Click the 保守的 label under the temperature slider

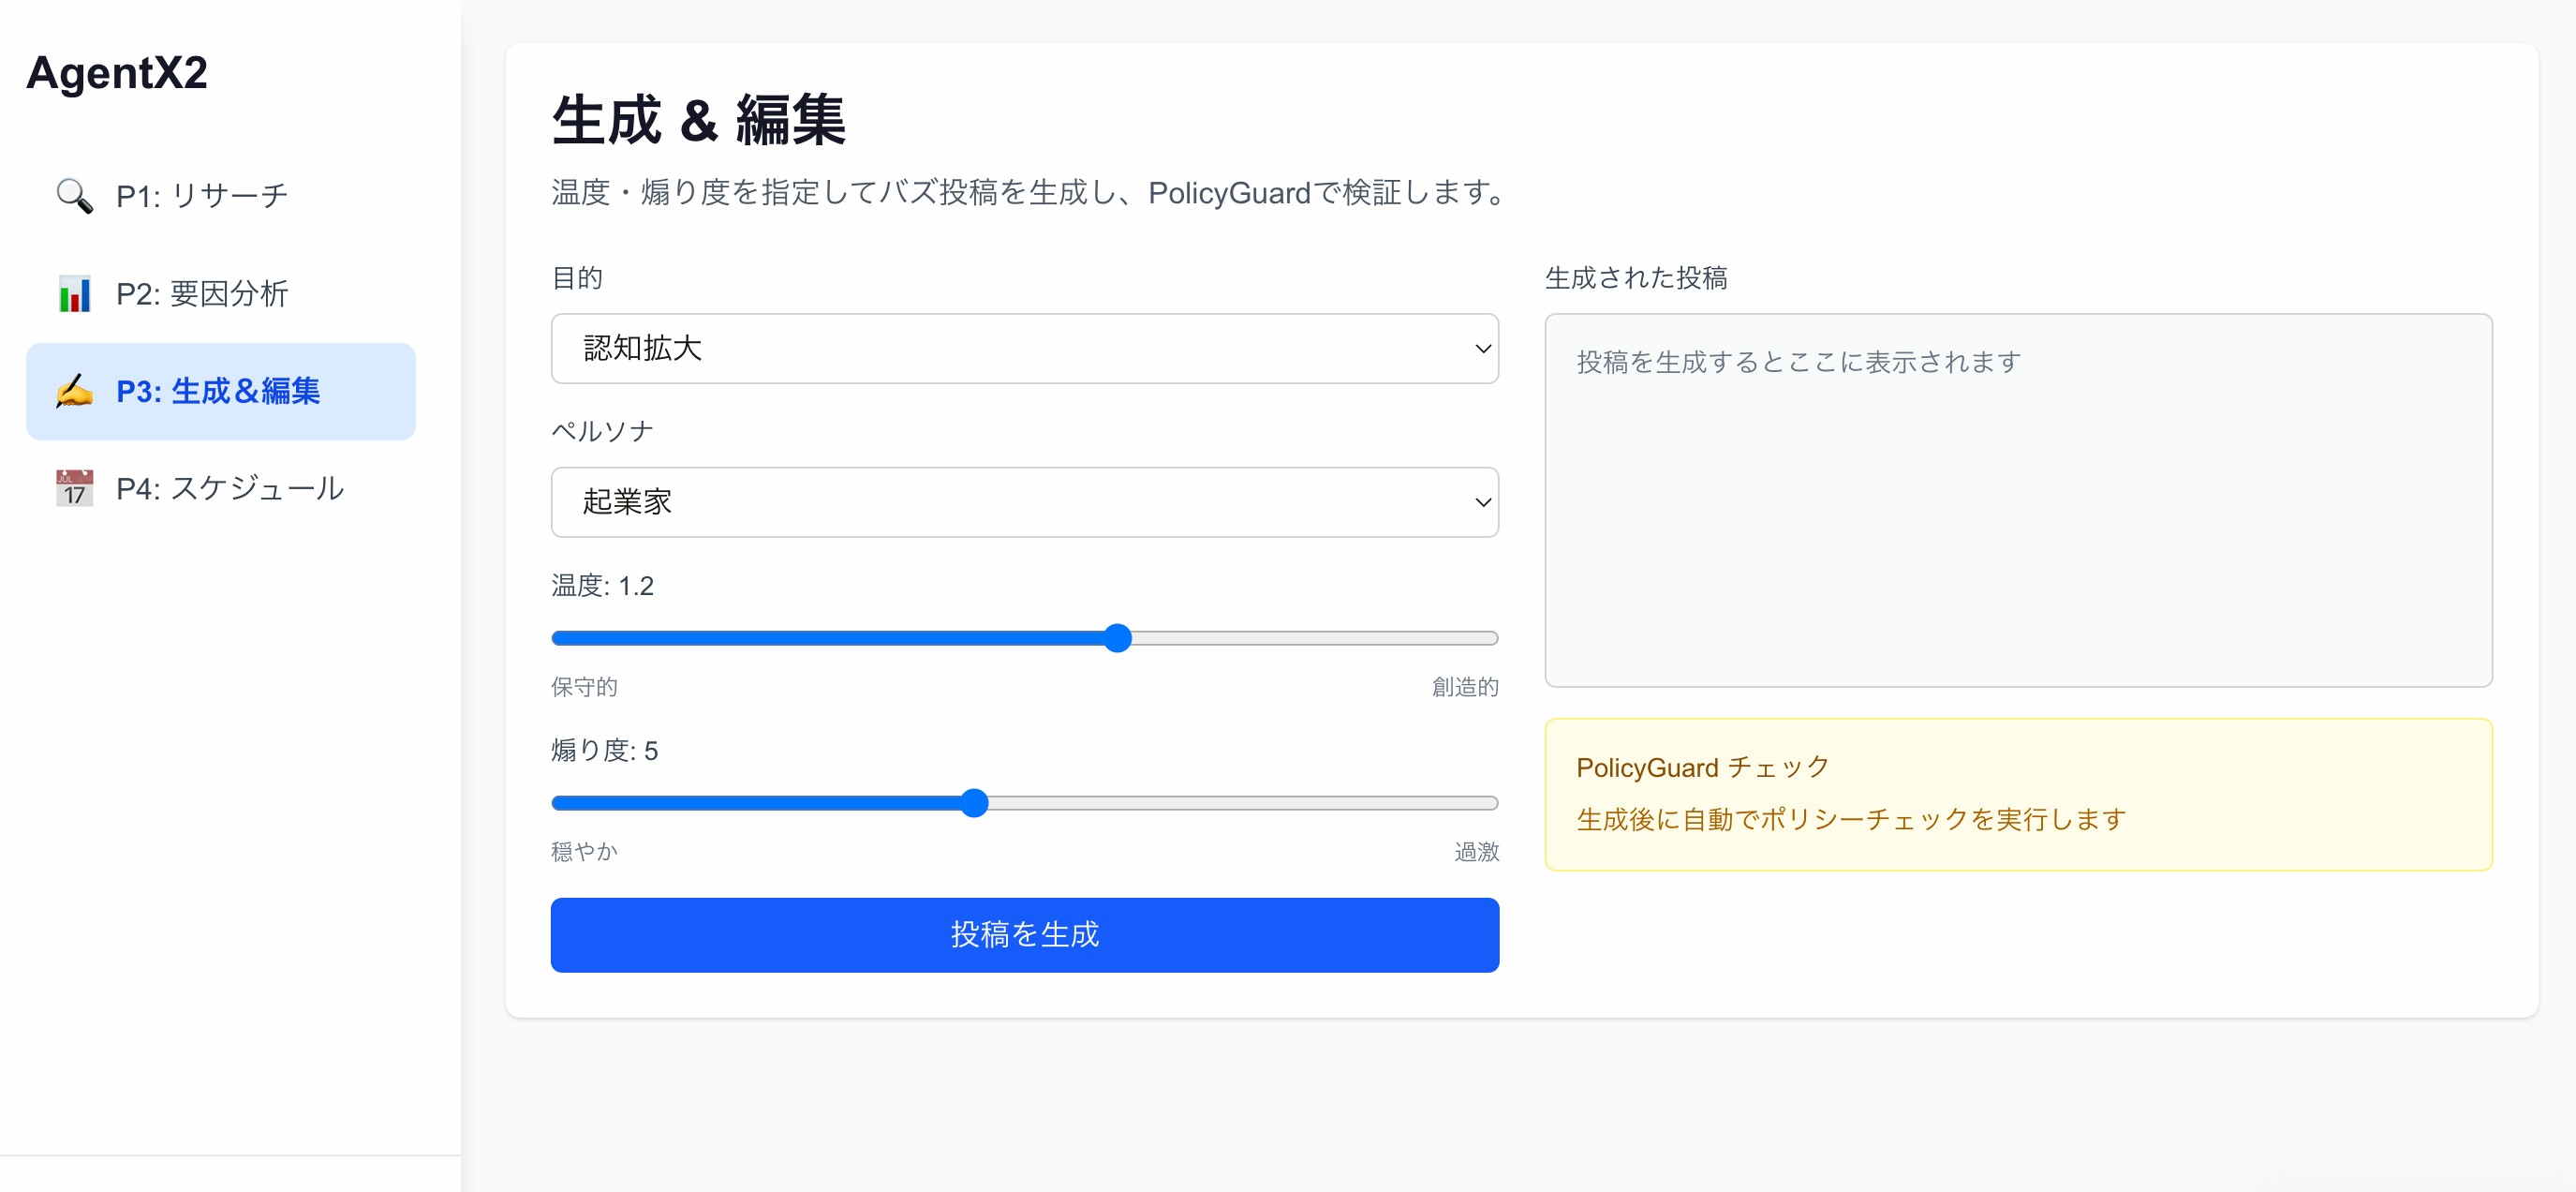(584, 687)
